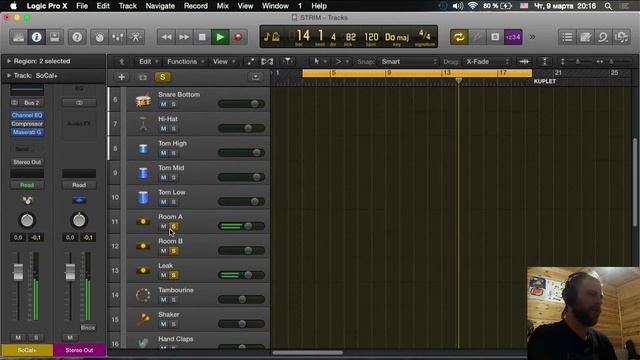Click the Stop transport button
Screen dimensions: 640x360
tap(202, 37)
